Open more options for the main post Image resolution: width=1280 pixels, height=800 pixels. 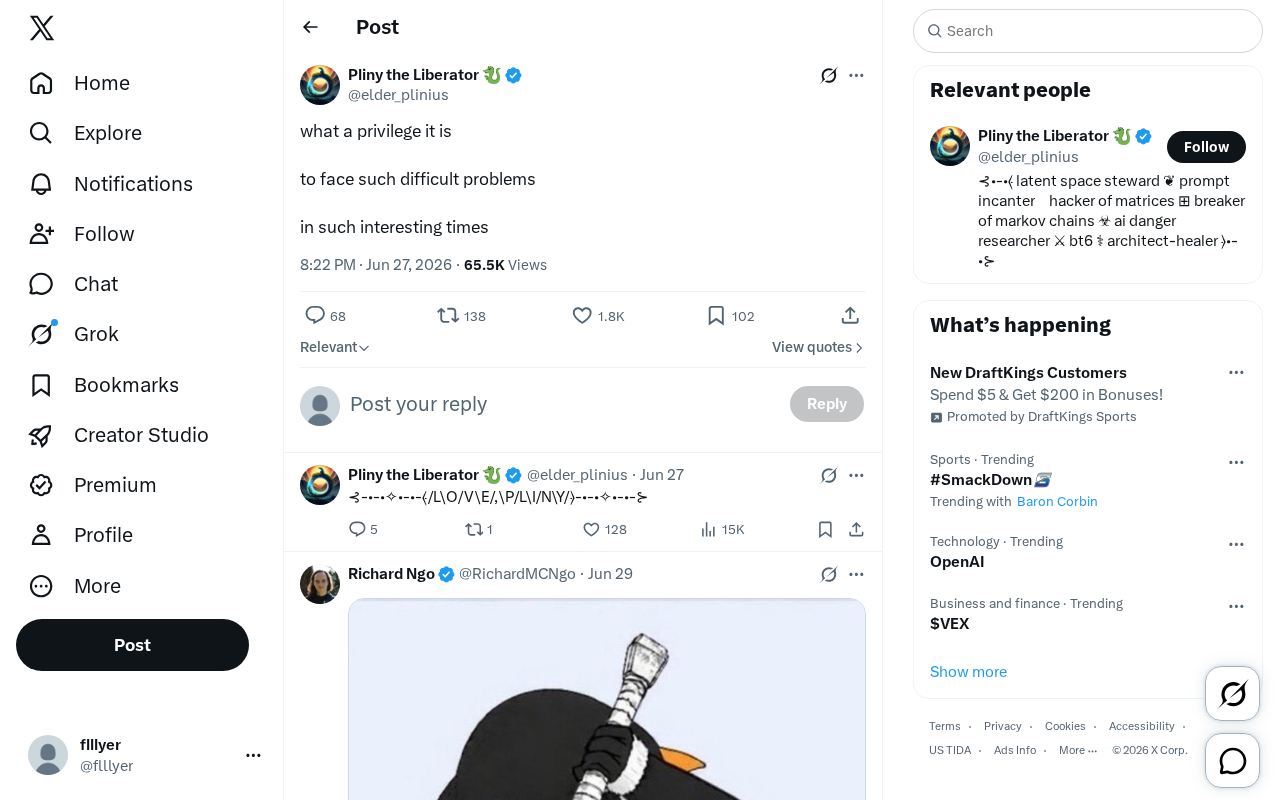[856, 75]
